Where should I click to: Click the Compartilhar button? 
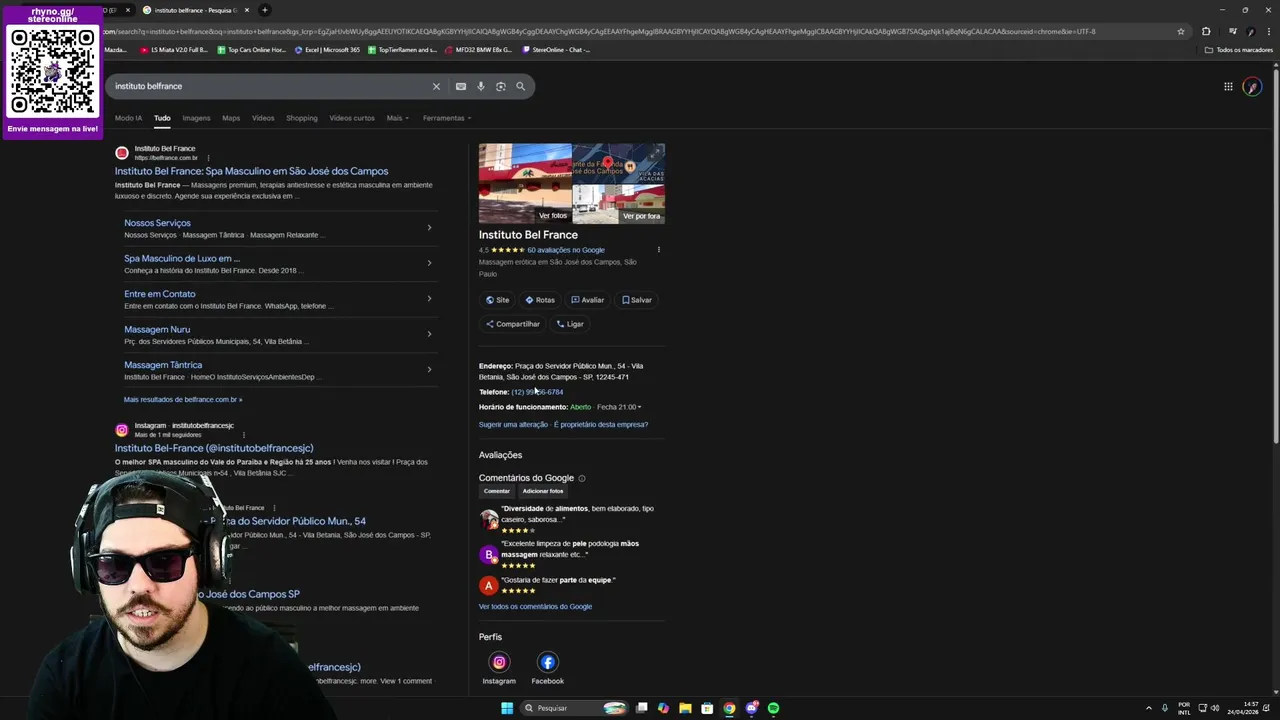click(512, 324)
